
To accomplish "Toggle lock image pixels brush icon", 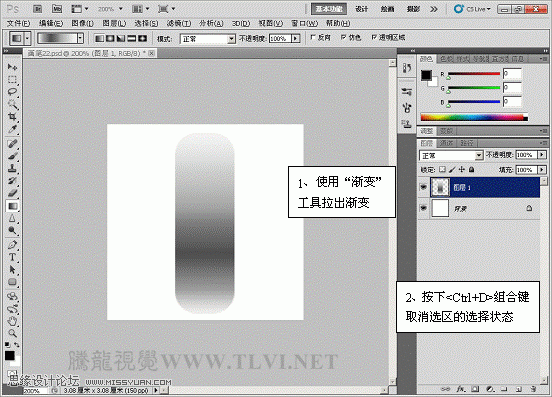I will tap(452, 170).
